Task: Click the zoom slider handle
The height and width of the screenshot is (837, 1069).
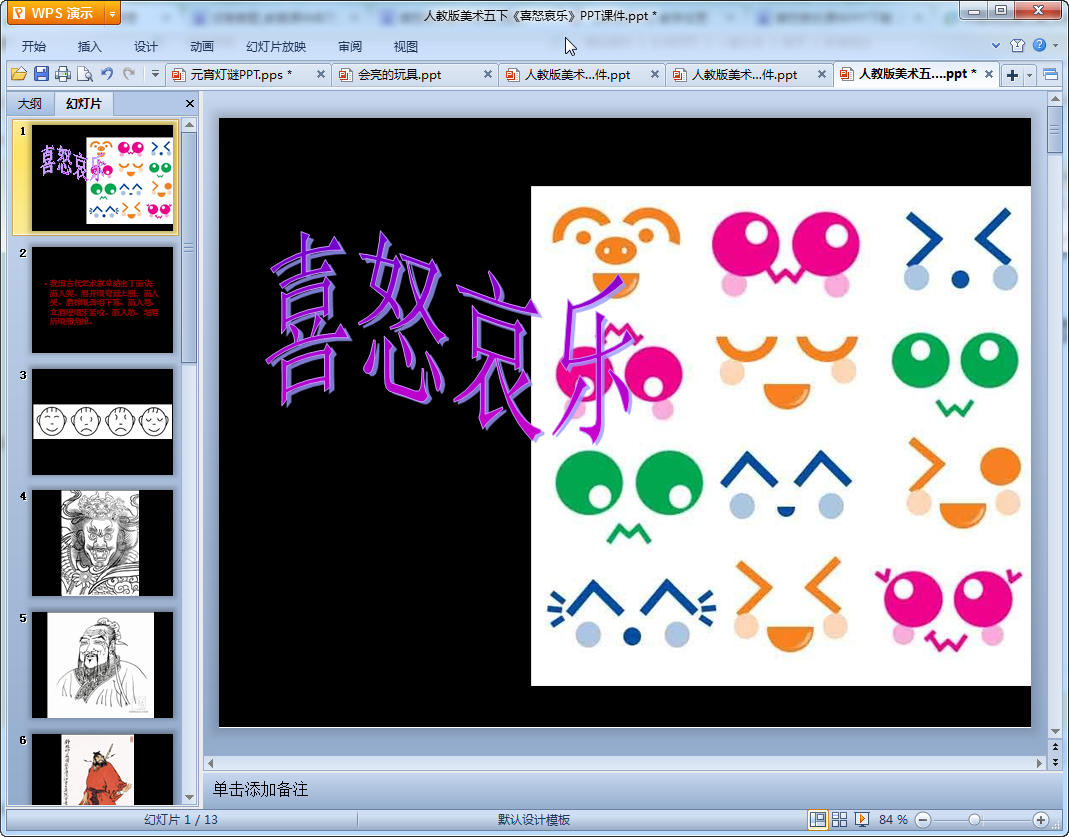Action: (975, 820)
